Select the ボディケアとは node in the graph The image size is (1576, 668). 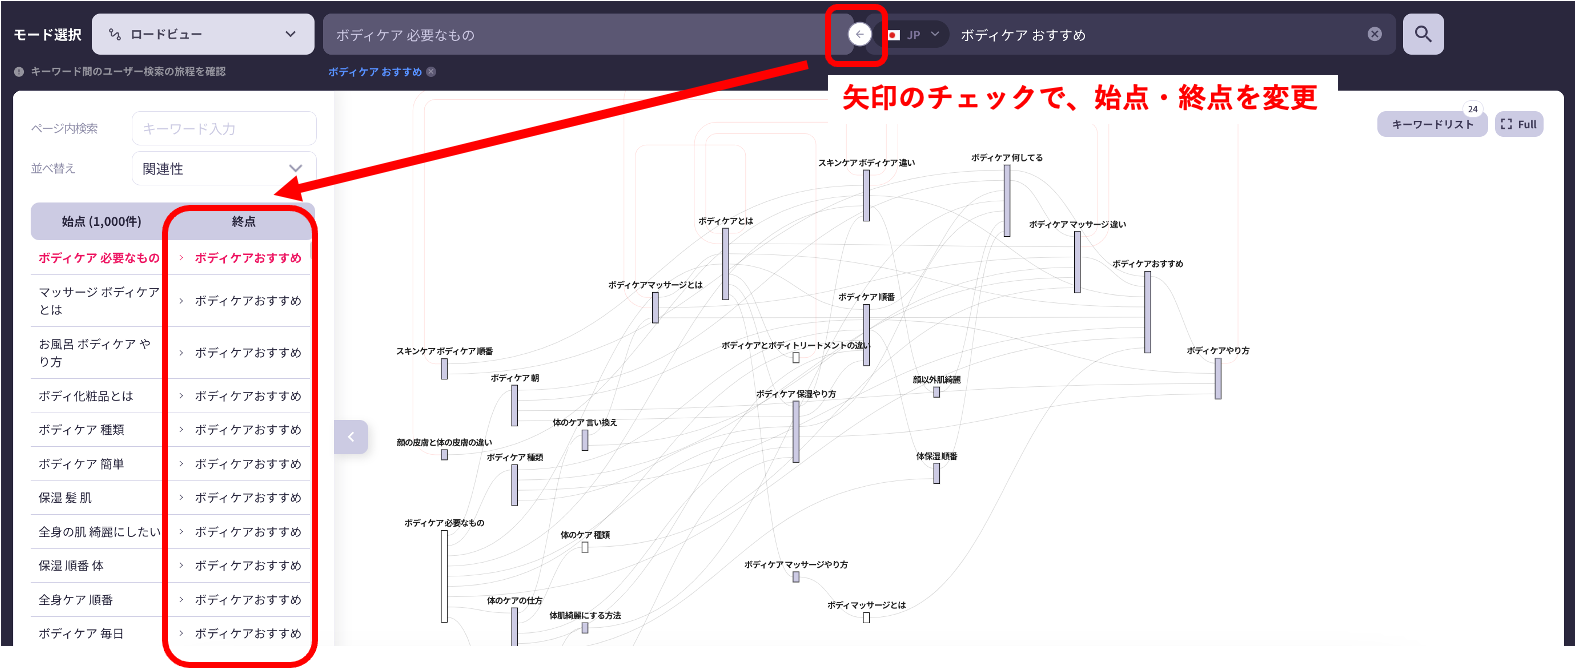725,263
